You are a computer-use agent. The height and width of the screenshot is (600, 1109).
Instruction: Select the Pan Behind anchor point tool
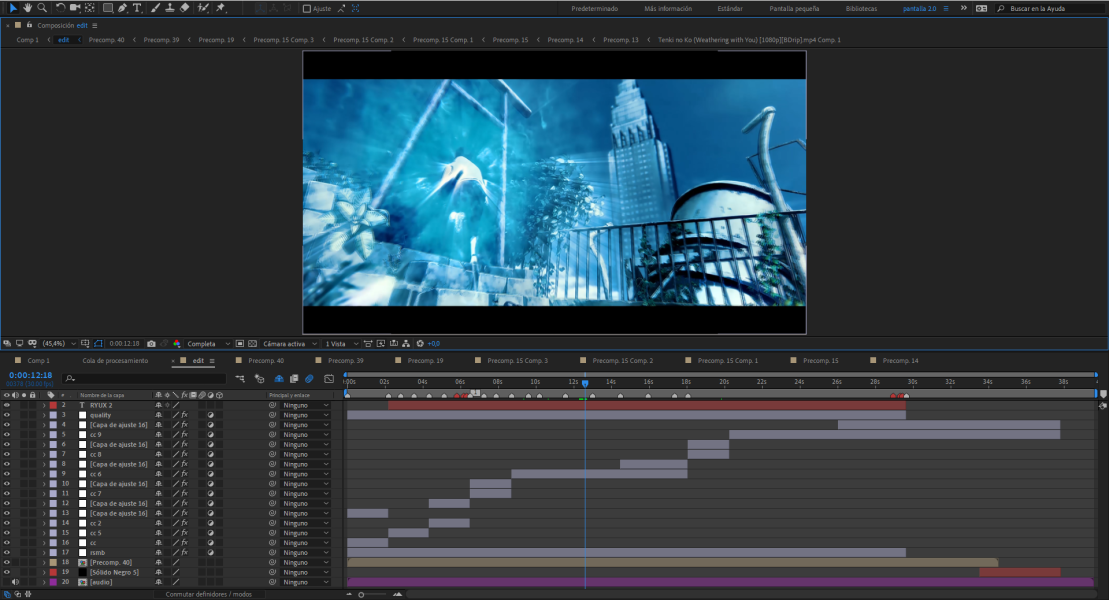coord(90,8)
